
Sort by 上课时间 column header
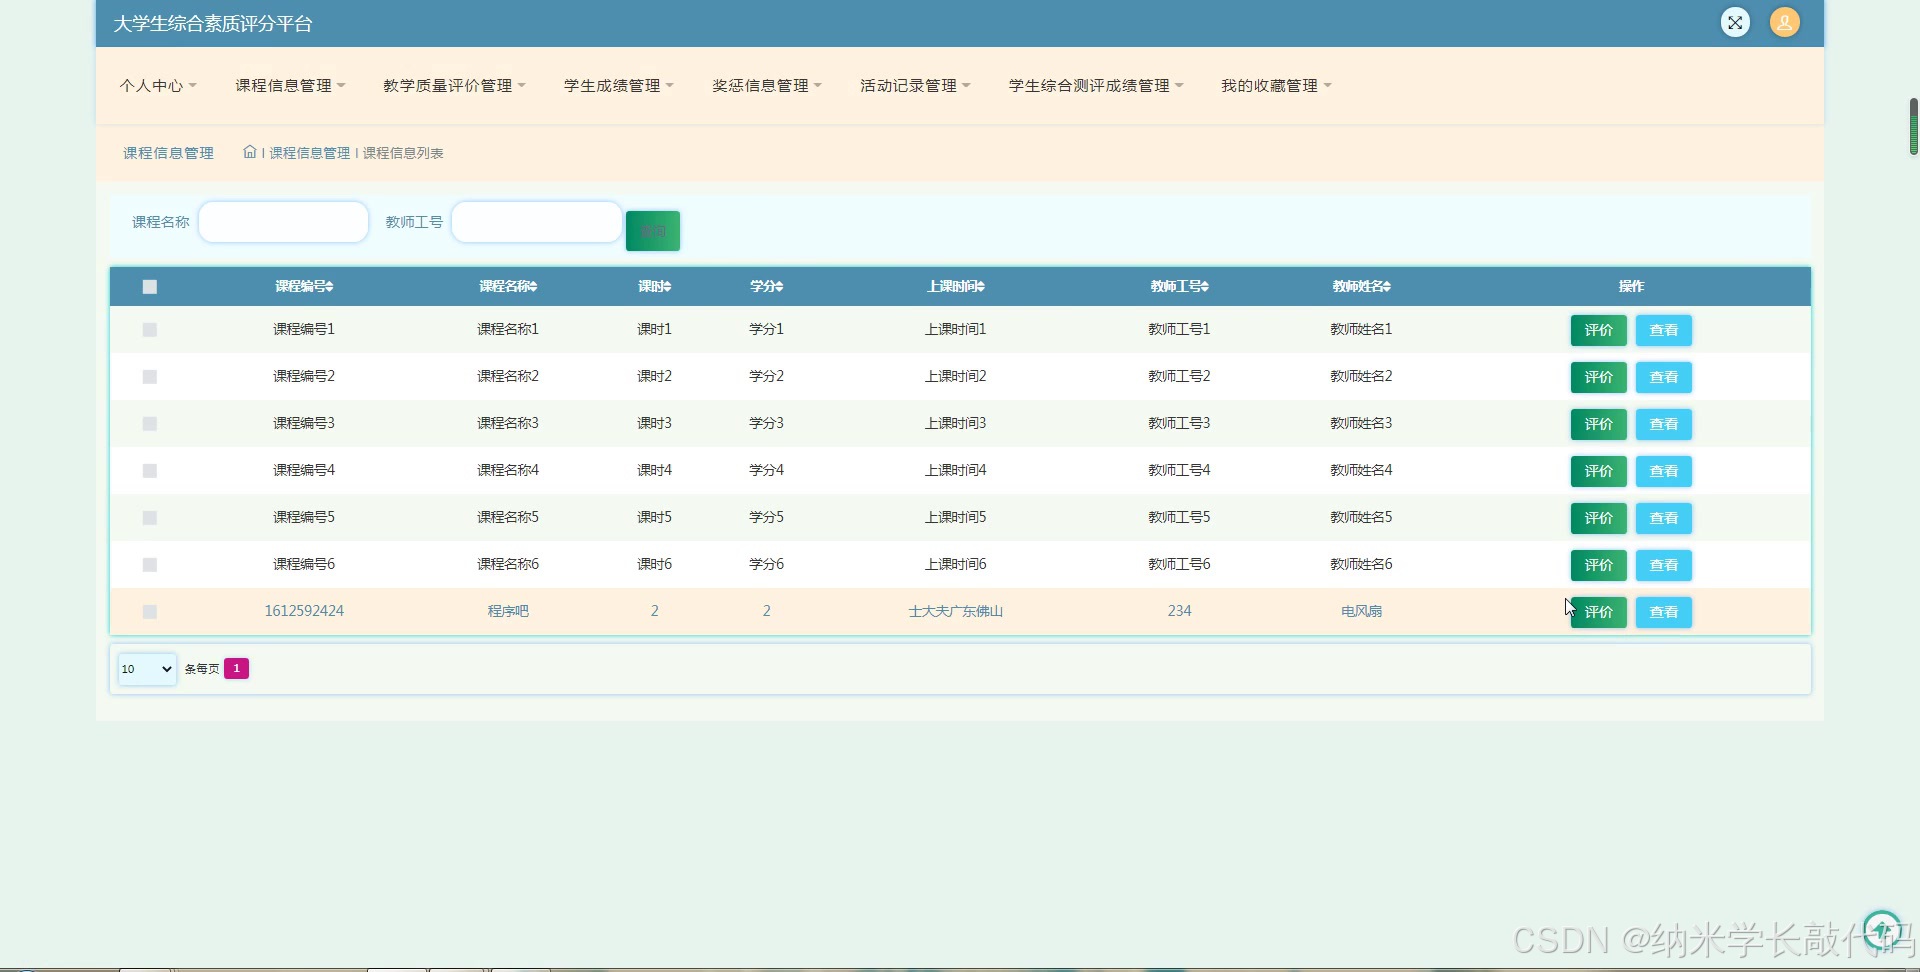(x=956, y=286)
